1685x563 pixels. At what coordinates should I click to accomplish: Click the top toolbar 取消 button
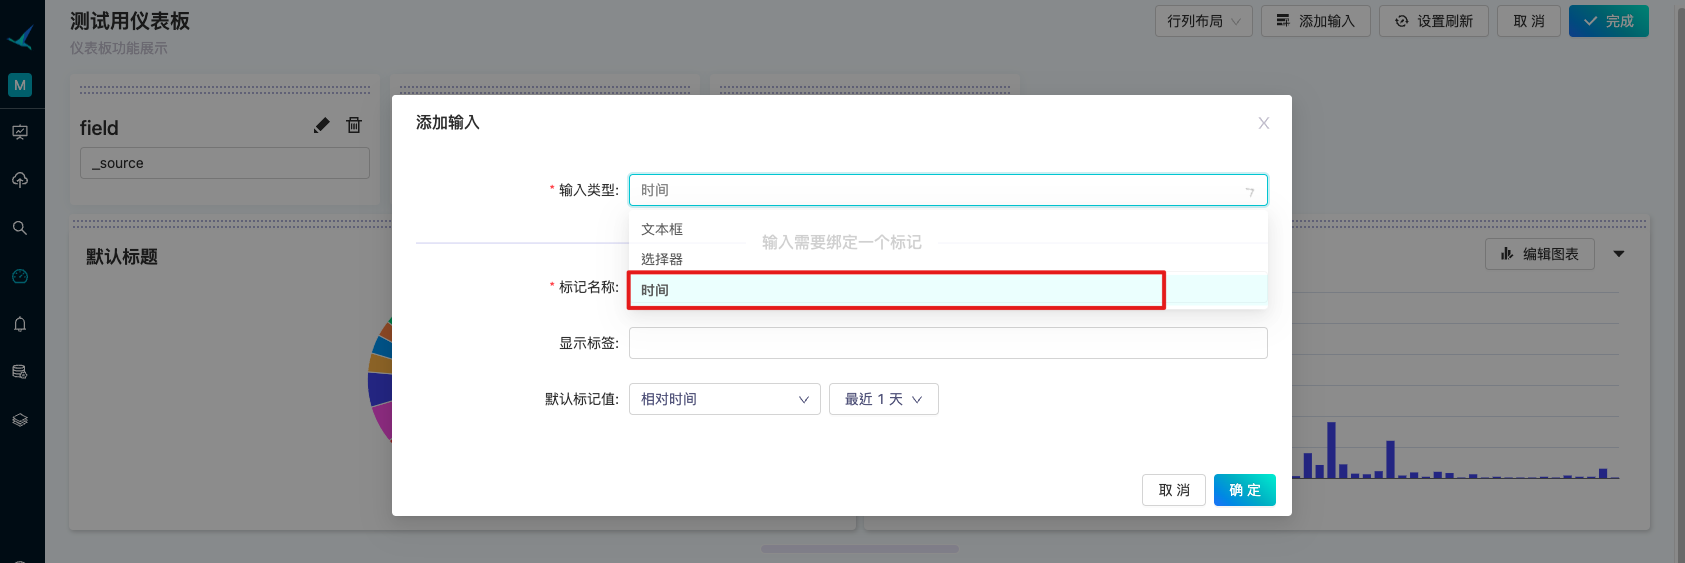click(1529, 21)
